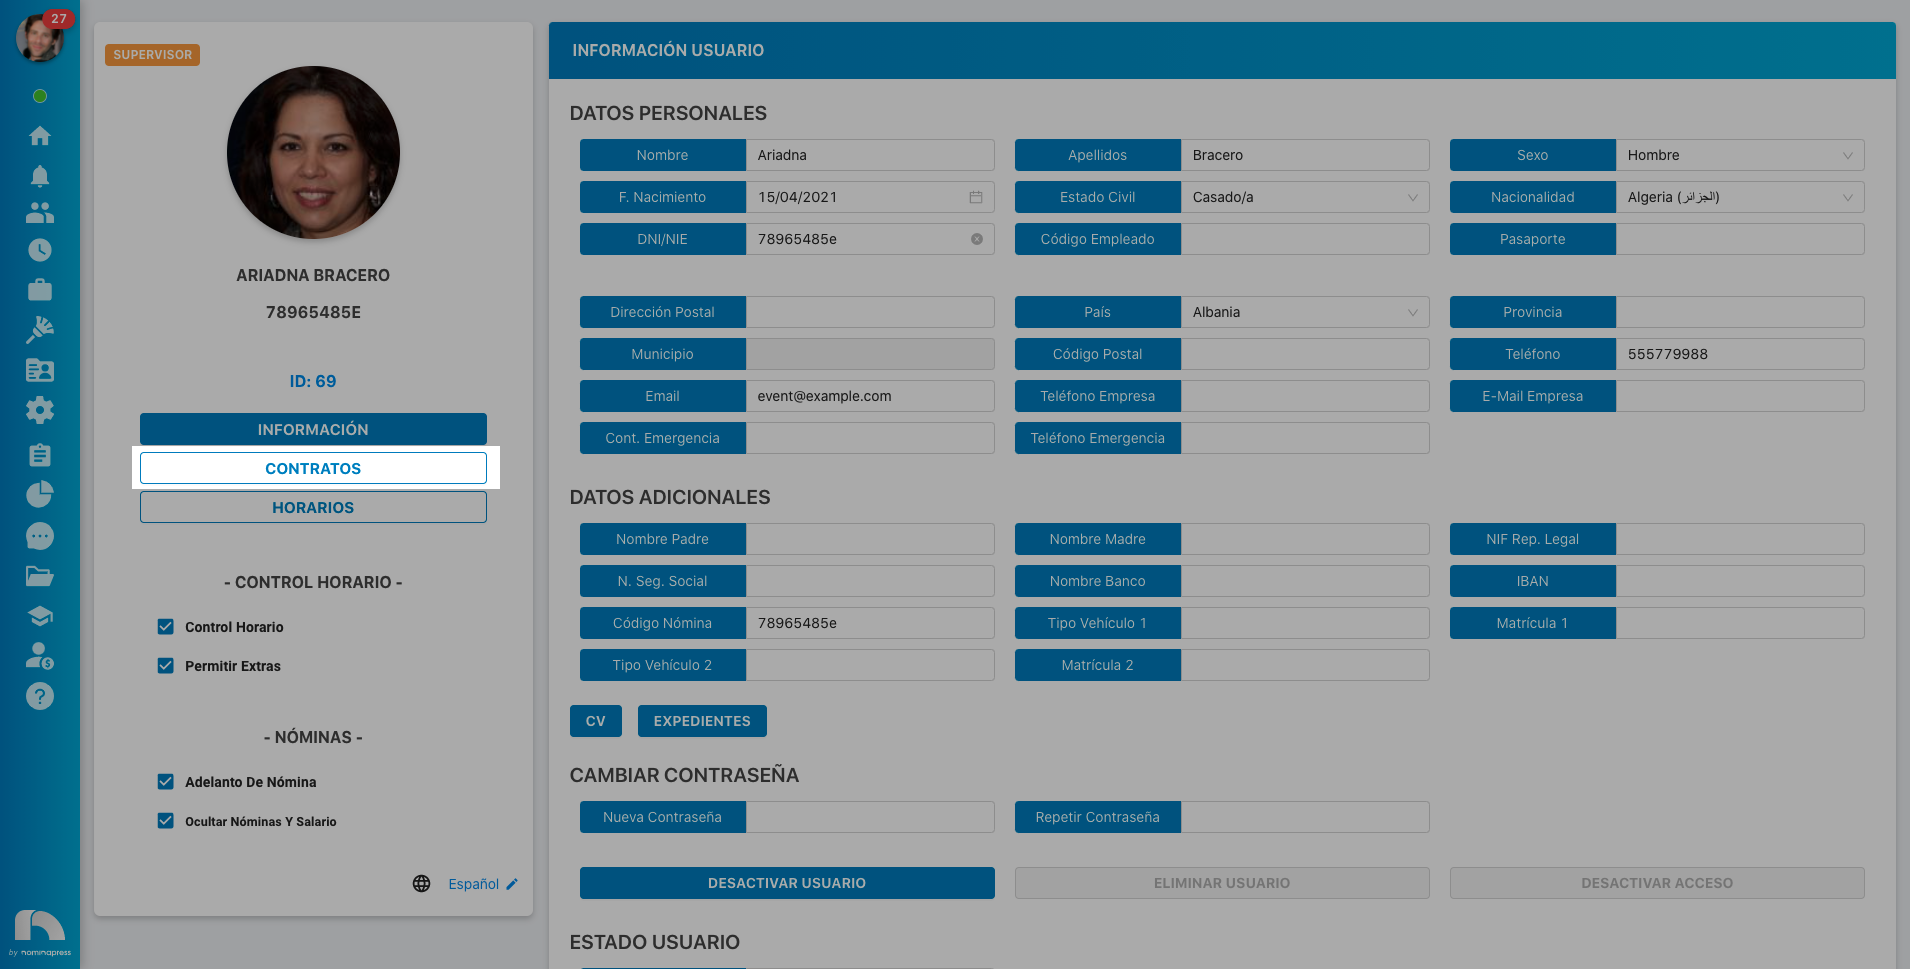The height and width of the screenshot is (969, 1910).
Task: Click the green online status dot
Action: (x=40, y=96)
